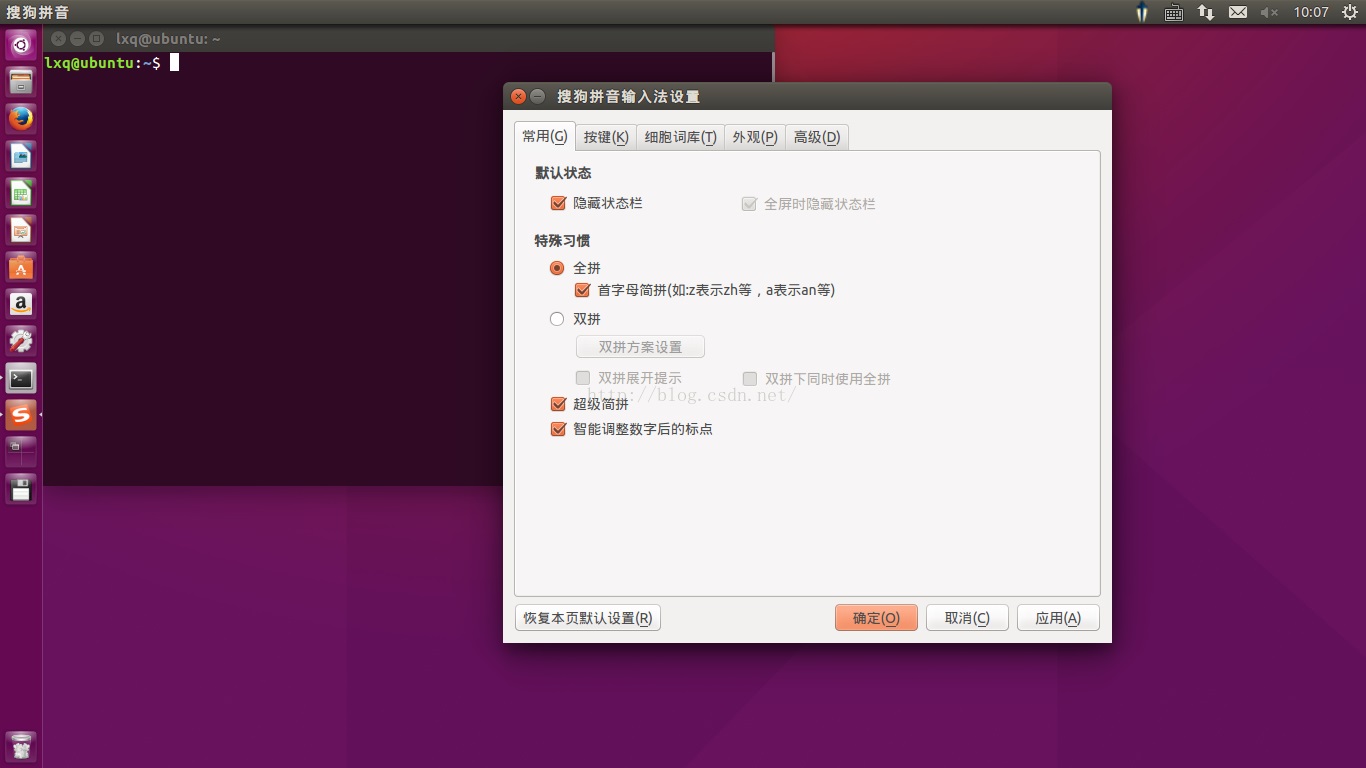Click the 应用(A) apply button
Viewport: 1366px width, 768px height.
coord(1058,618)
